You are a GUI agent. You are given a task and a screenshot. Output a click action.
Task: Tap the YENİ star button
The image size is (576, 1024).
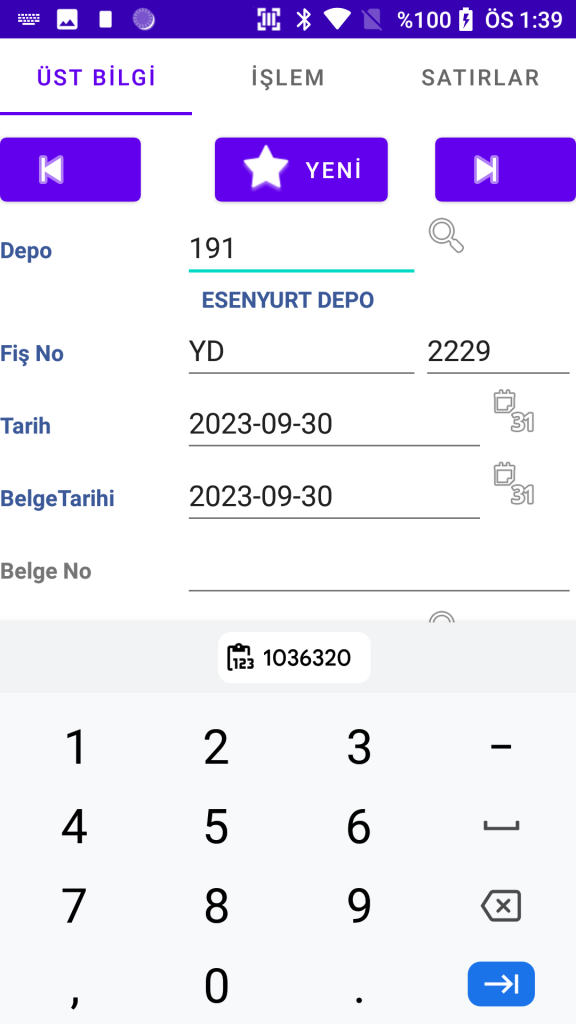[x=301, y=169]
